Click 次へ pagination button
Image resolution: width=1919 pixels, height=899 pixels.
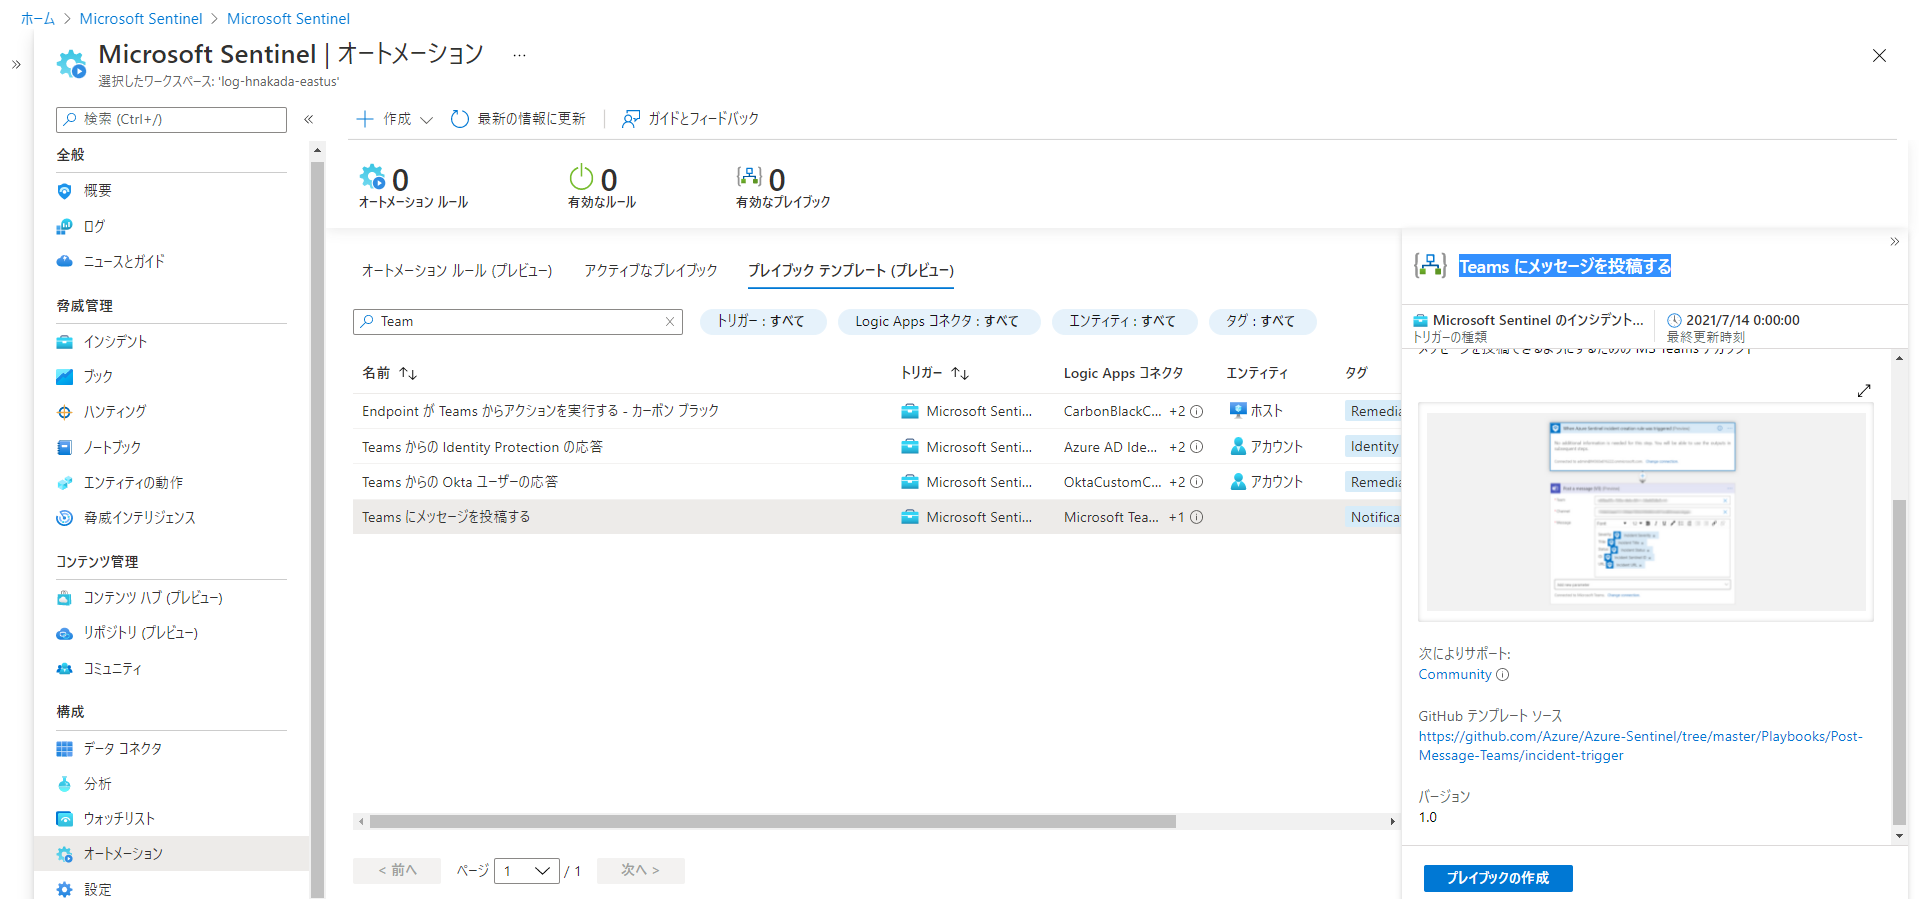[x=641, y=871]
